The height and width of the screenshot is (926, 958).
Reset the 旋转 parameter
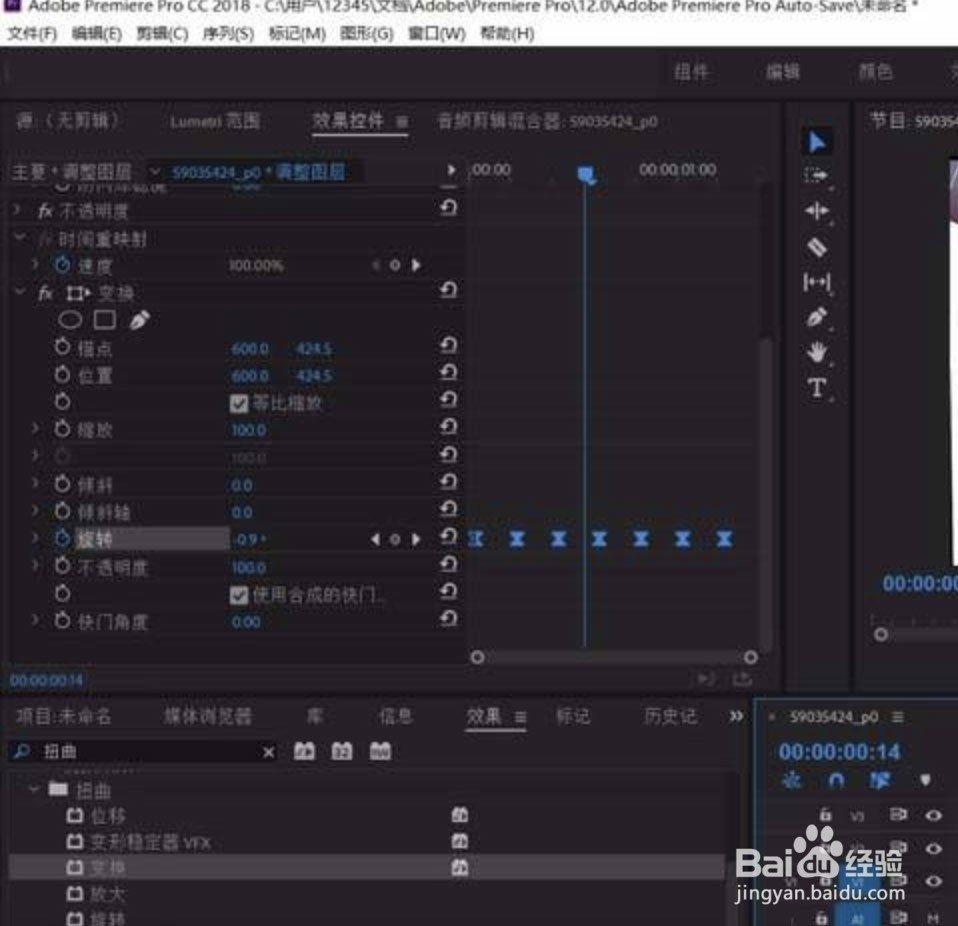448,537
